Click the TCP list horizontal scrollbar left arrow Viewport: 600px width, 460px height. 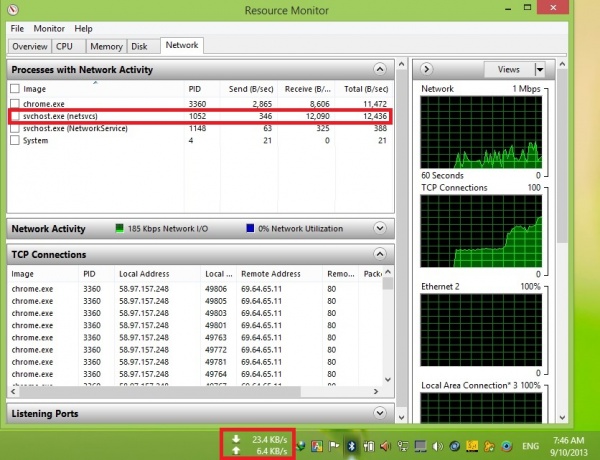point(13,391)
